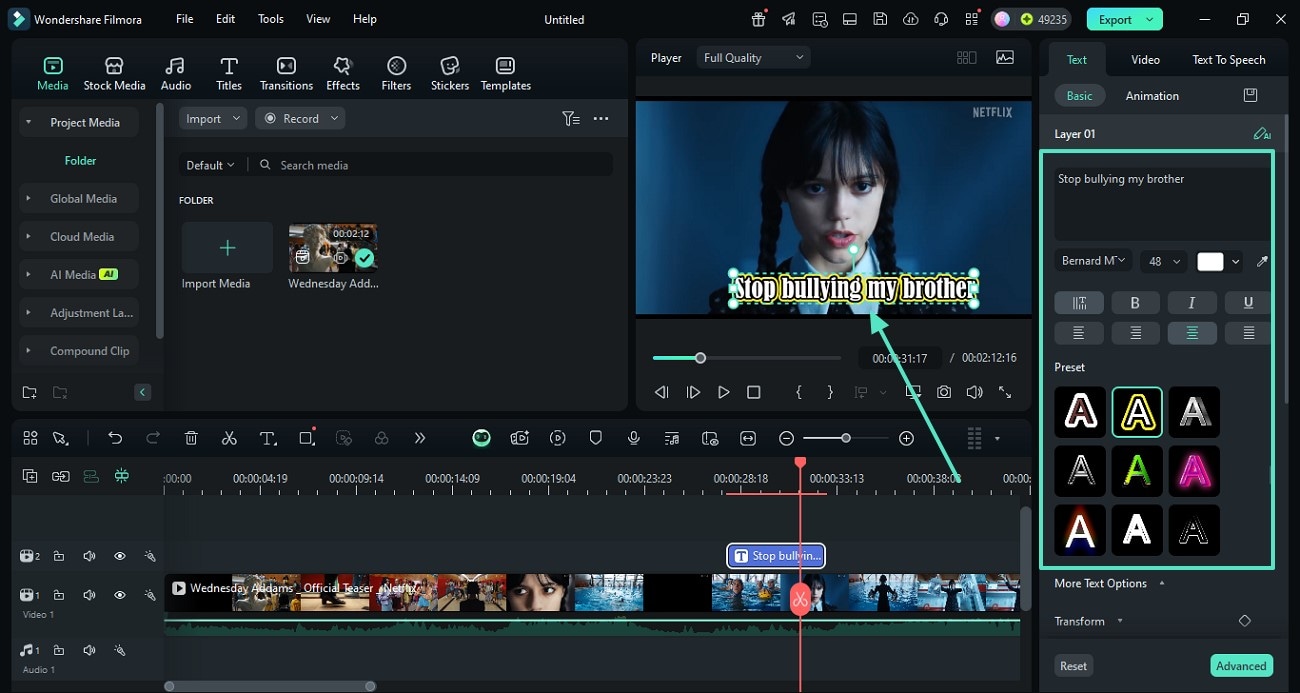This screenshot has height=693, width=1300.
Task: Open the Titles tab
Action: (x=229, y=73)
